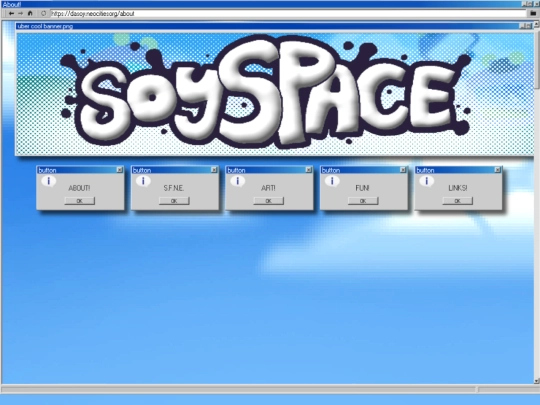Screen dimensions: 540x405
Task: Close the ART! button dialog
Action: click(x=309, y=170)
